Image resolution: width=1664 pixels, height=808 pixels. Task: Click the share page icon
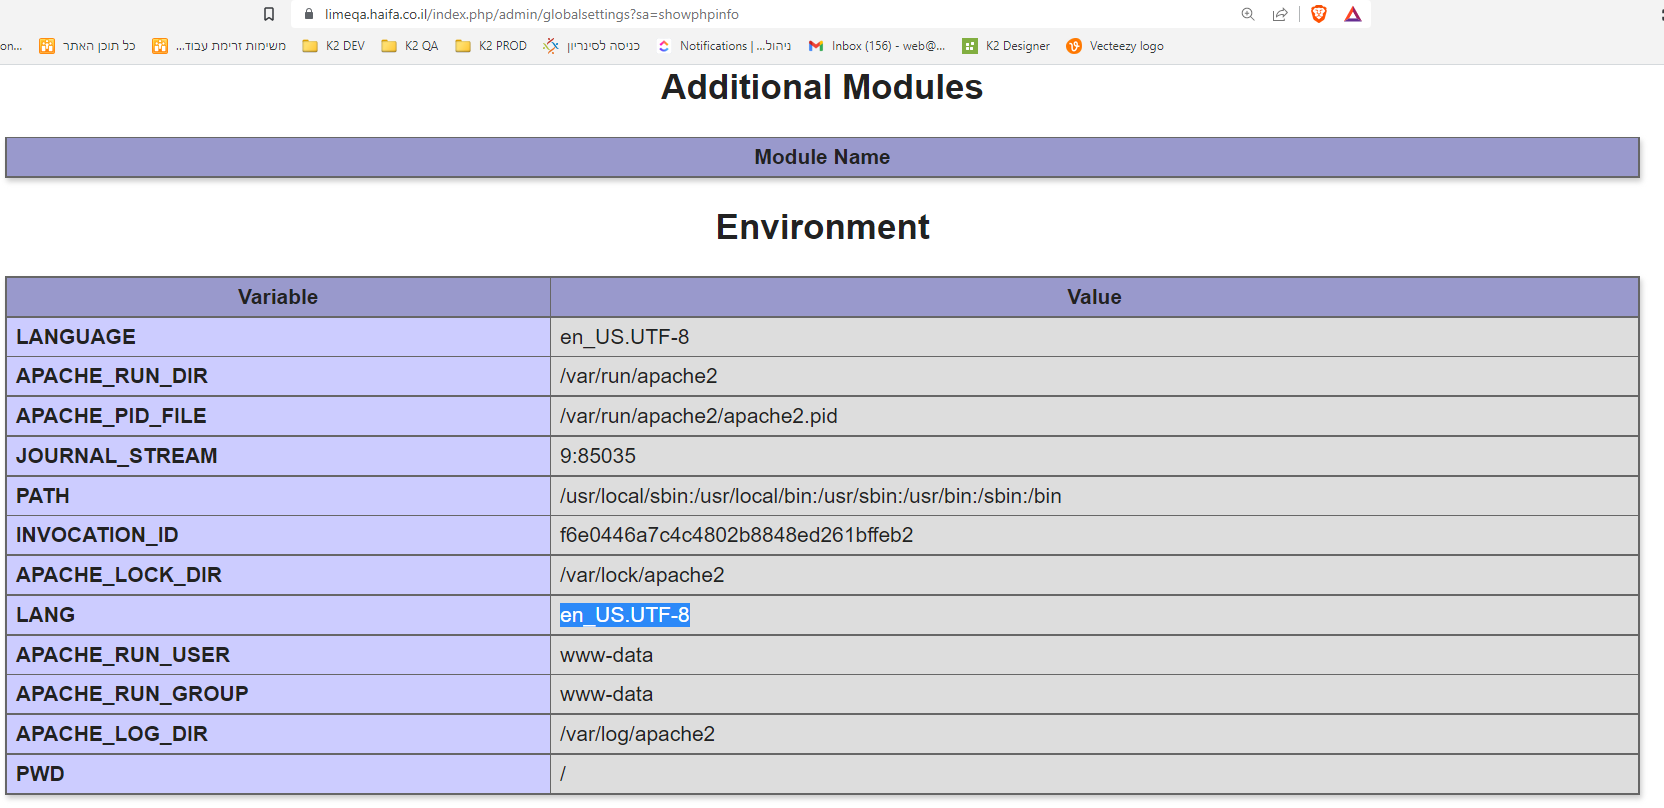1280,14
